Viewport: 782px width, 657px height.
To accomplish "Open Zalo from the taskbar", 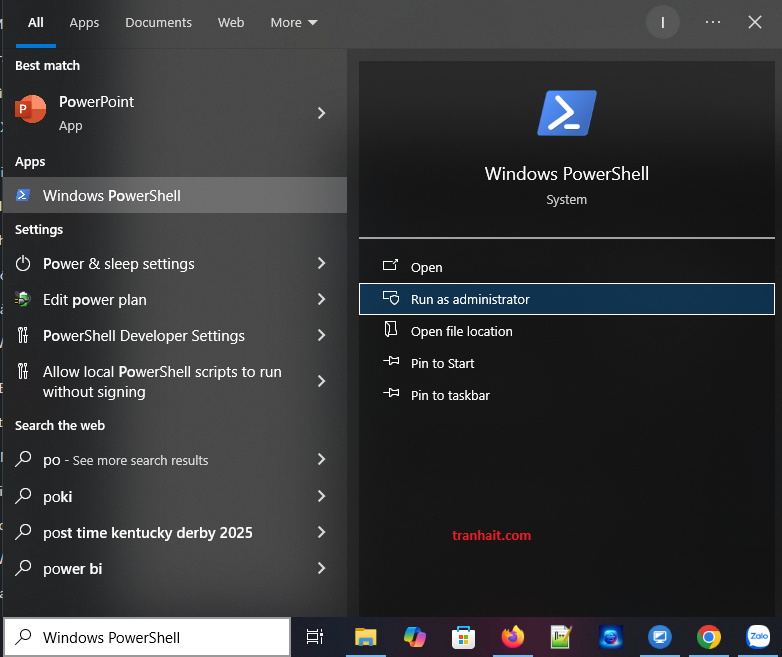I will click(x=758, y=637).
